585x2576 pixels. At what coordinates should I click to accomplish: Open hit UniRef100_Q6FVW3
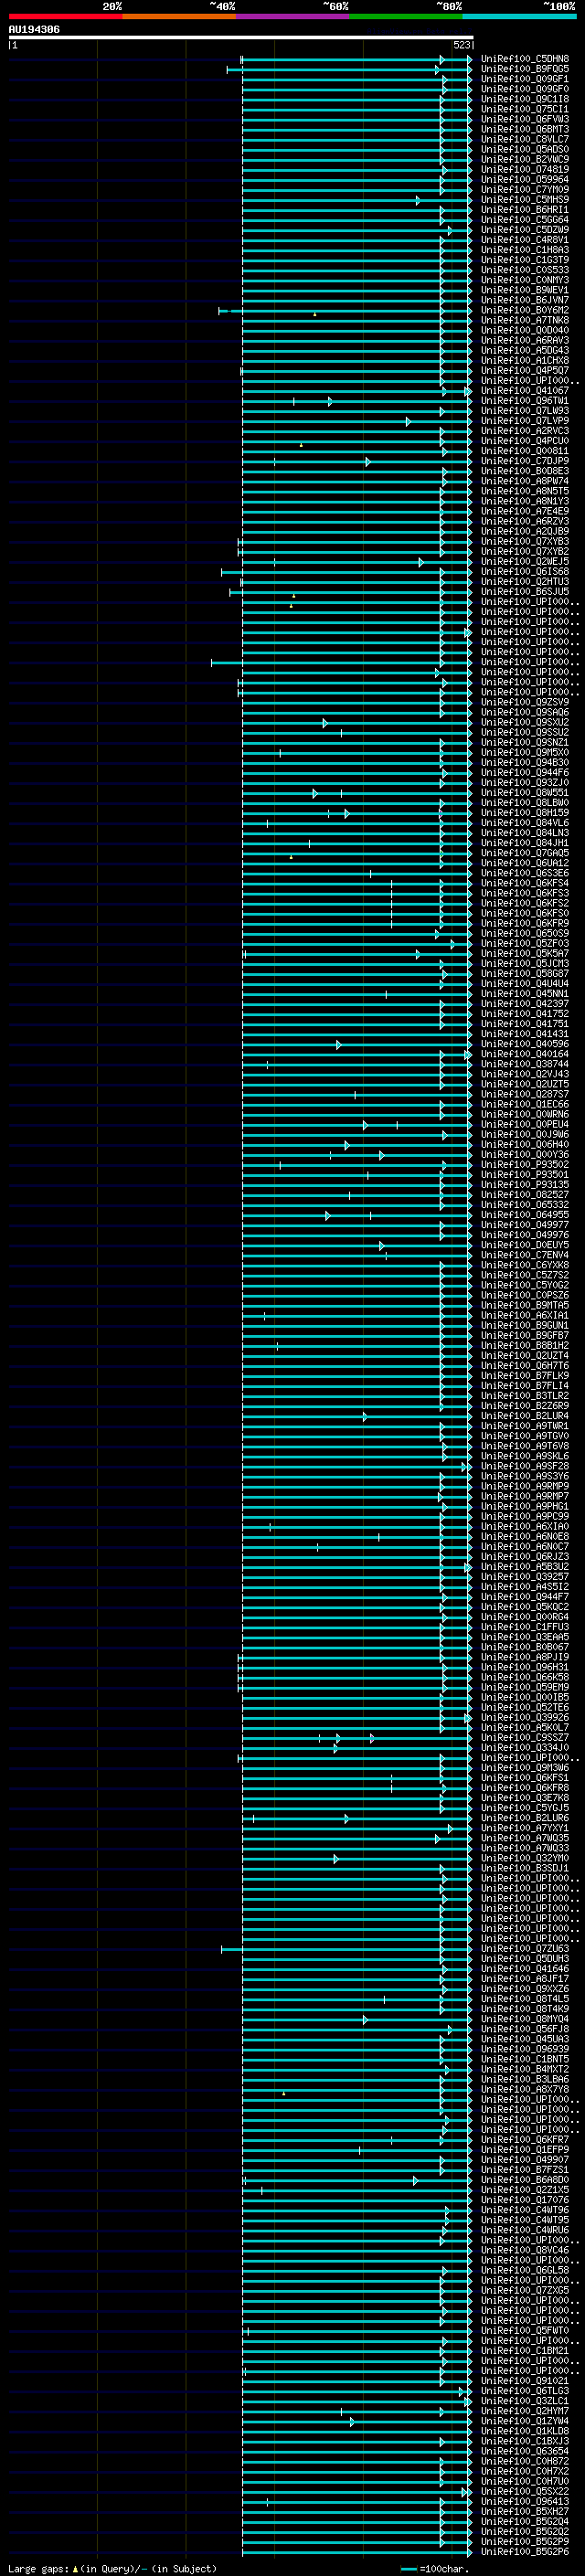[x=524, y=119]
